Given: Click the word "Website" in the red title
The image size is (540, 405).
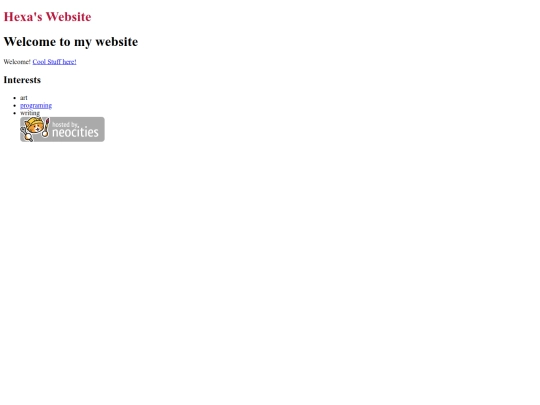Looking at the screenshot, I should point(69,17).
